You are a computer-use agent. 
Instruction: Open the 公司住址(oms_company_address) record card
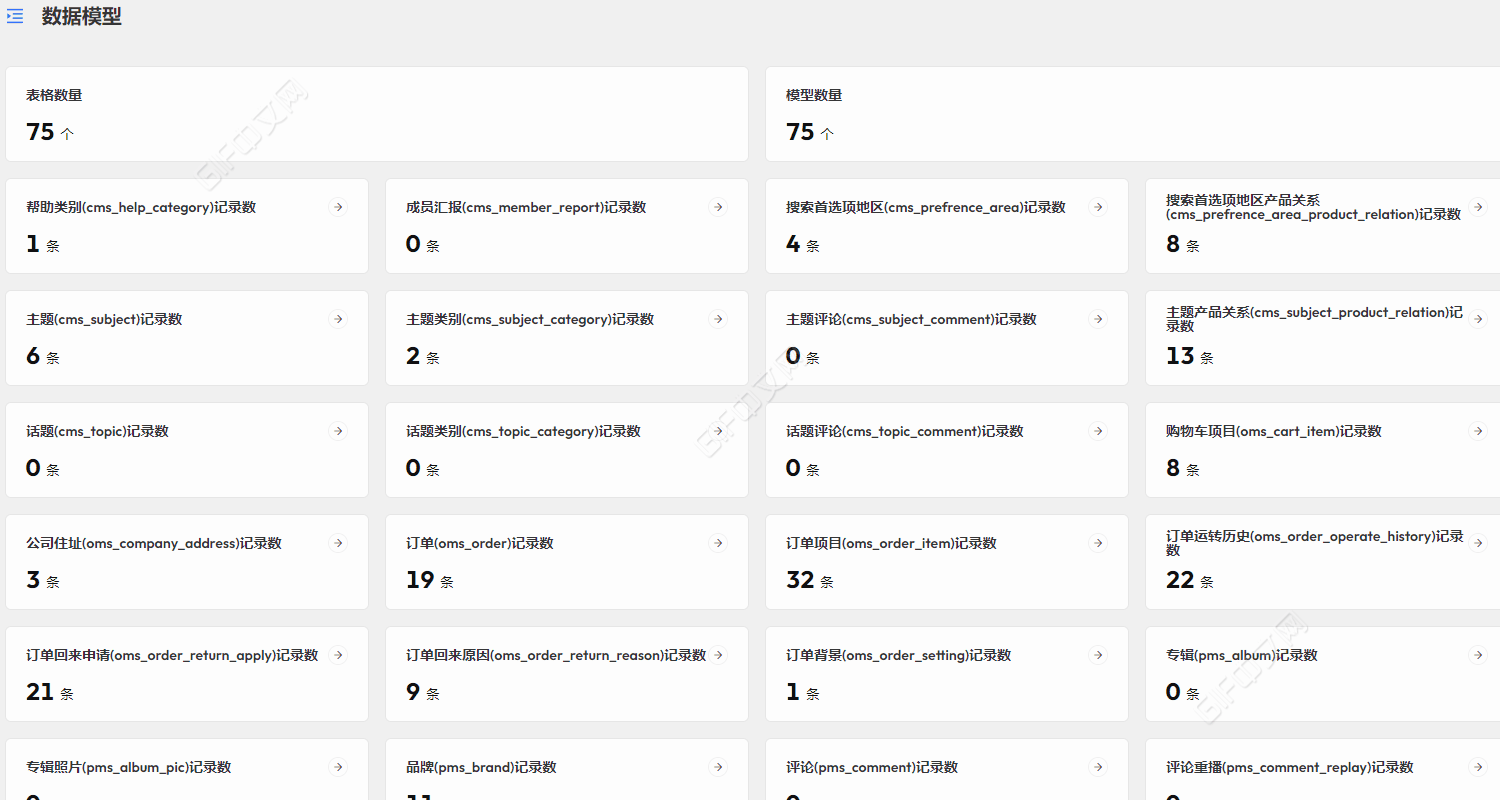187,561
